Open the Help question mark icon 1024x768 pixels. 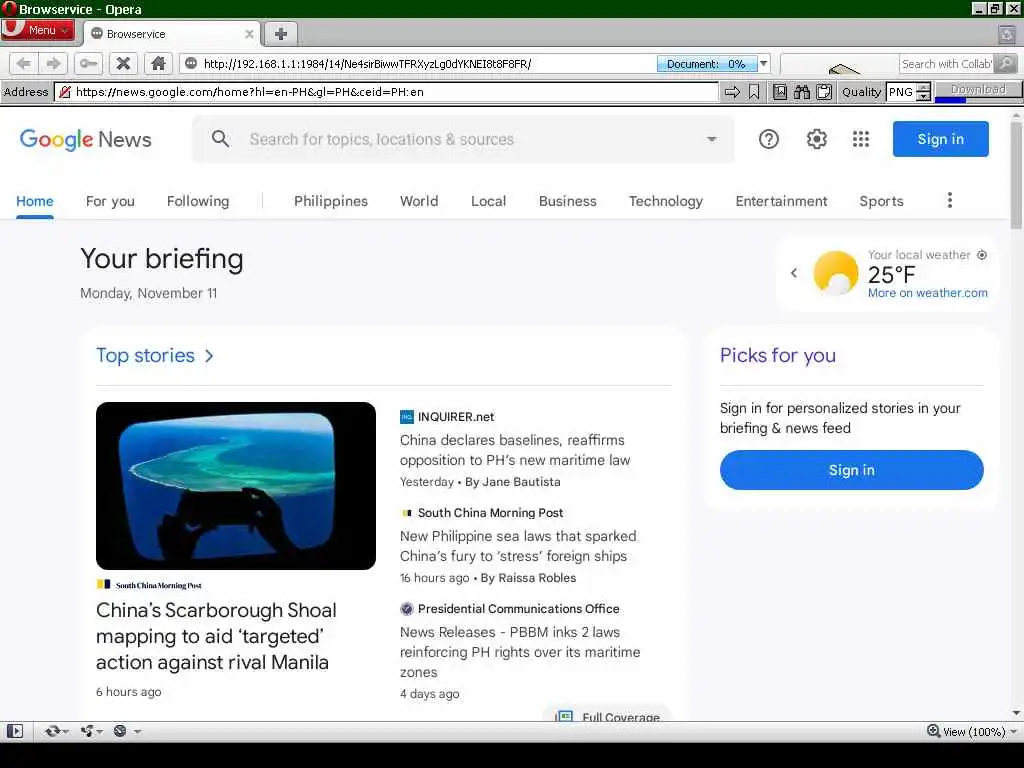pyautogui.click(x=769, y=139)
